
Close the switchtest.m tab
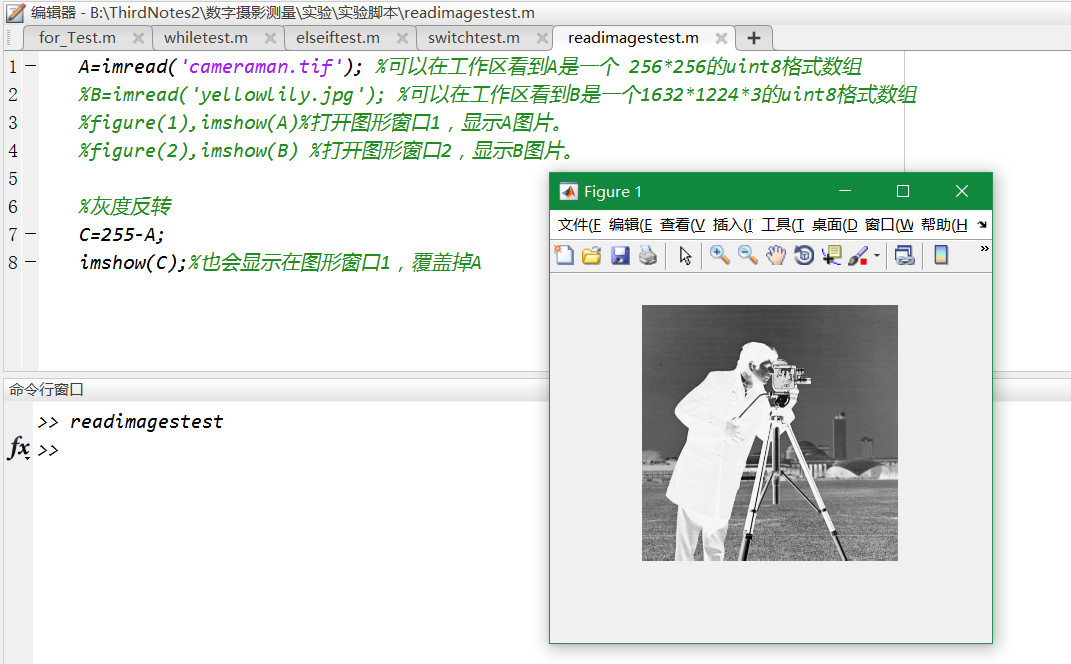[542, 38]
